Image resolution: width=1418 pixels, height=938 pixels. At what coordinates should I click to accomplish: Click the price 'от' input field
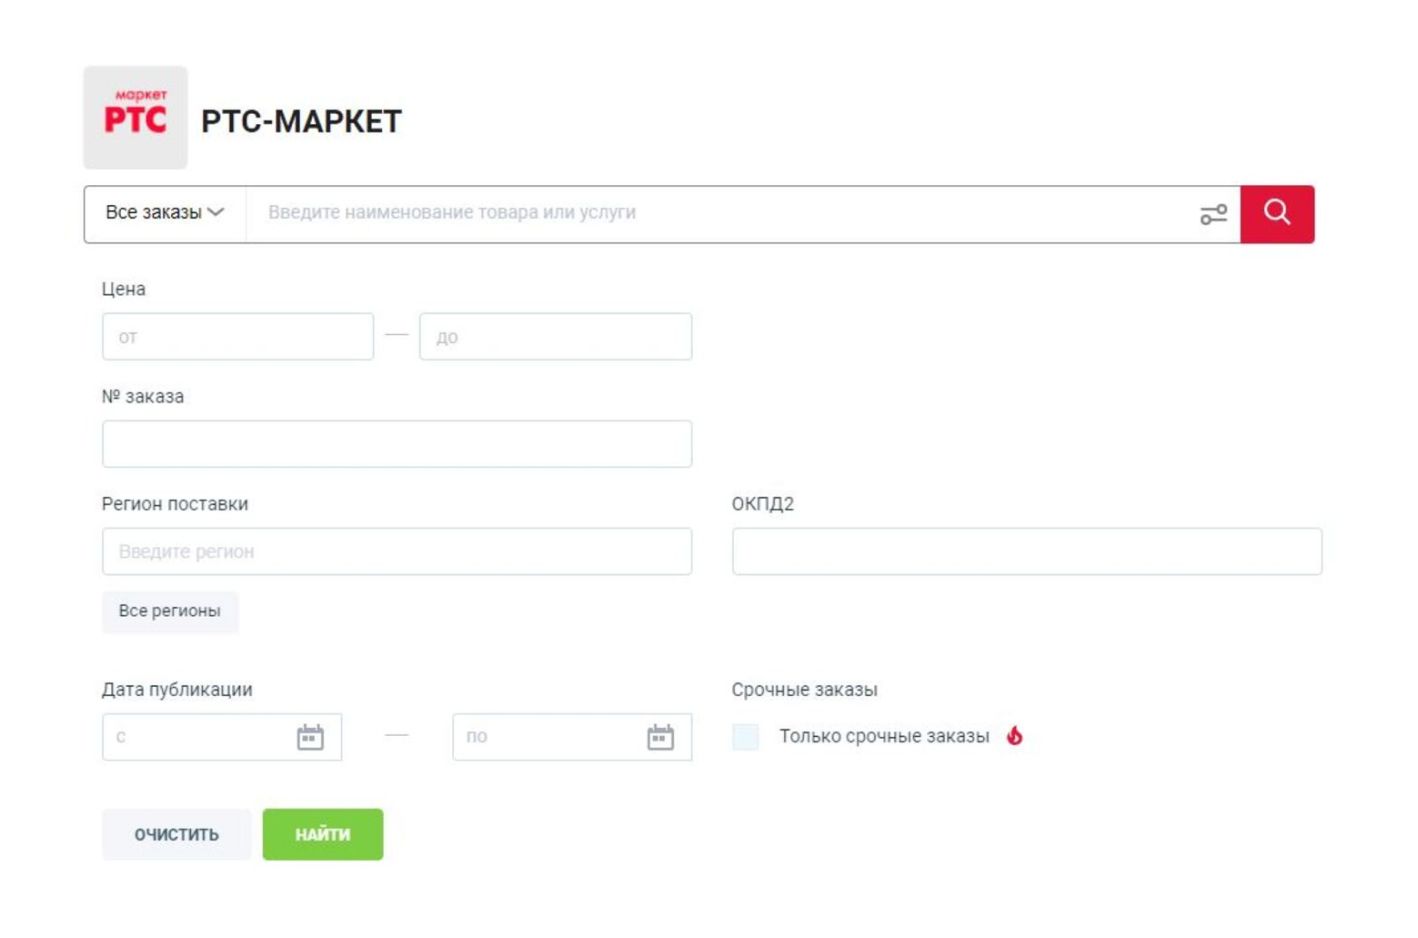[237, 337]
